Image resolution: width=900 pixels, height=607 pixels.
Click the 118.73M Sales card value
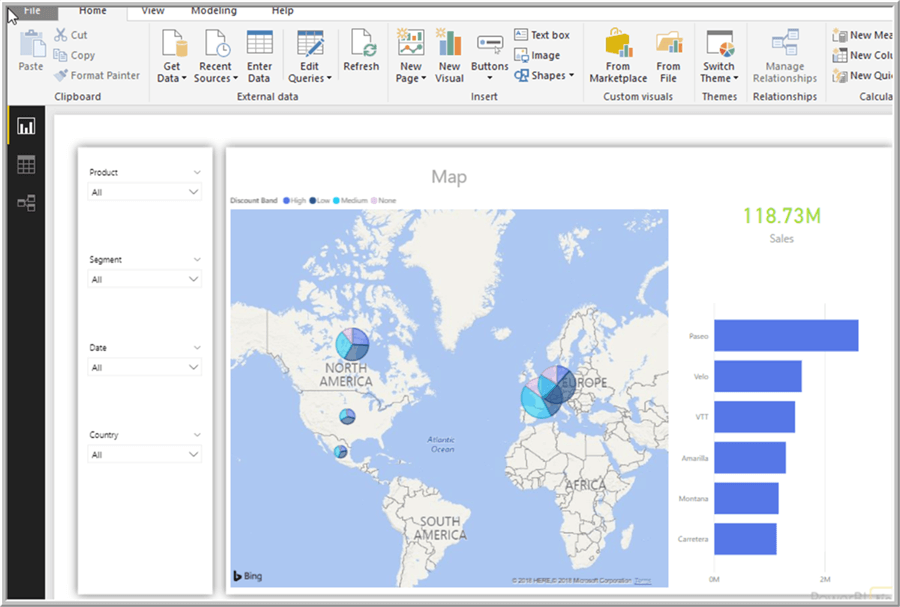point(782,216)
